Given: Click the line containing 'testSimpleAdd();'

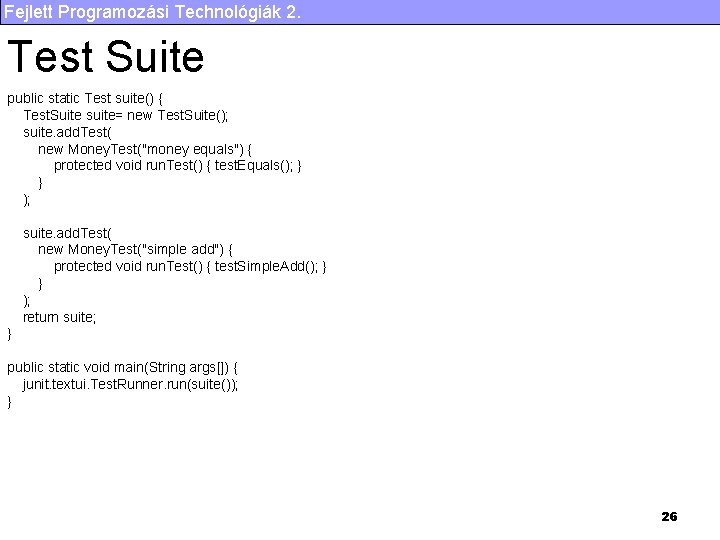Looking at the screenshot, I should pos(190,267).
